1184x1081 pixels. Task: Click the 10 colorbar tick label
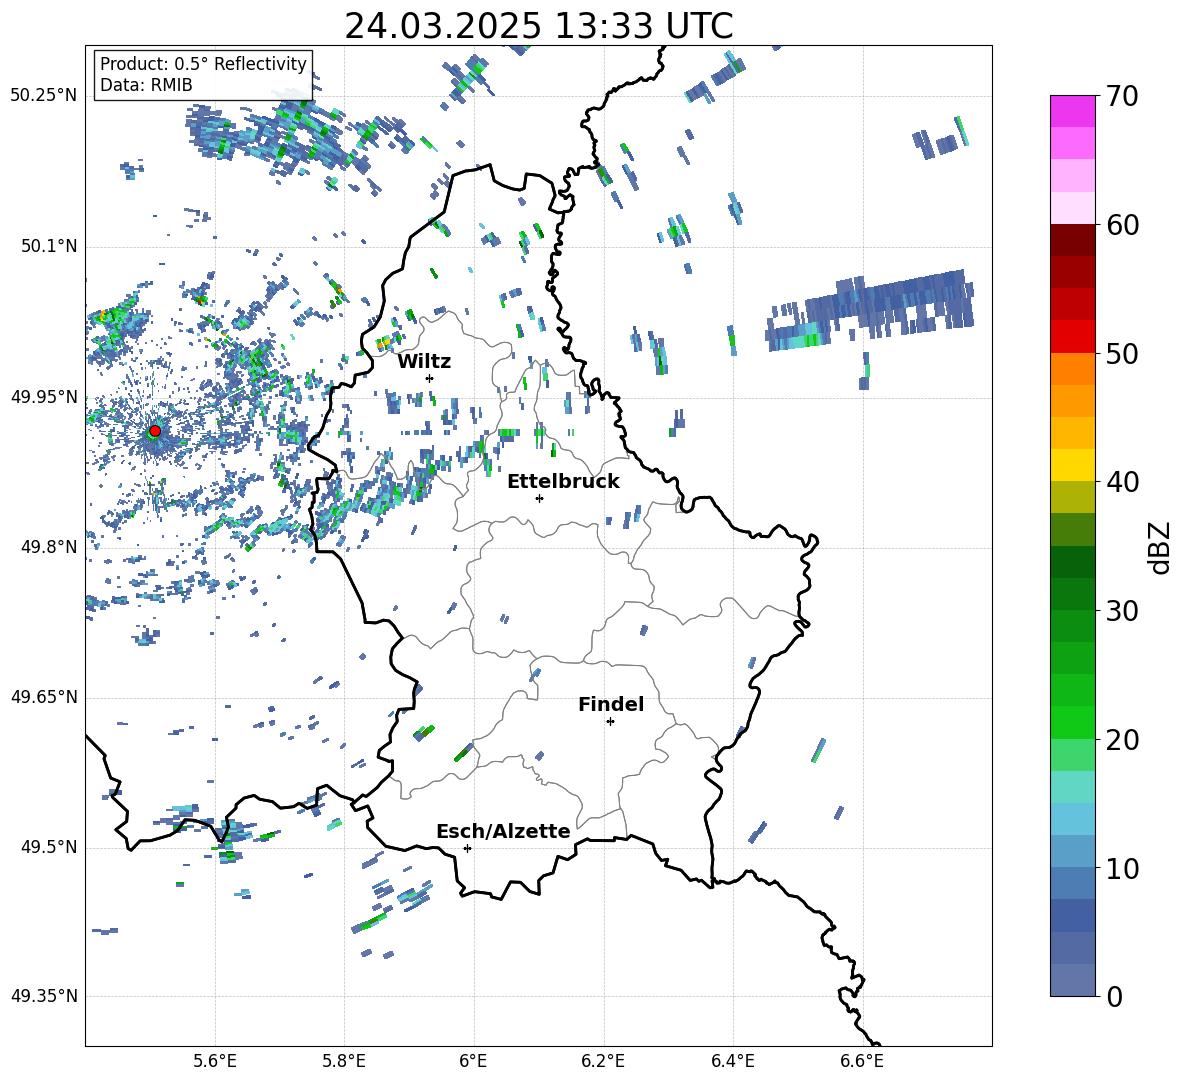pyautogui.click(x=1122, y=869)
